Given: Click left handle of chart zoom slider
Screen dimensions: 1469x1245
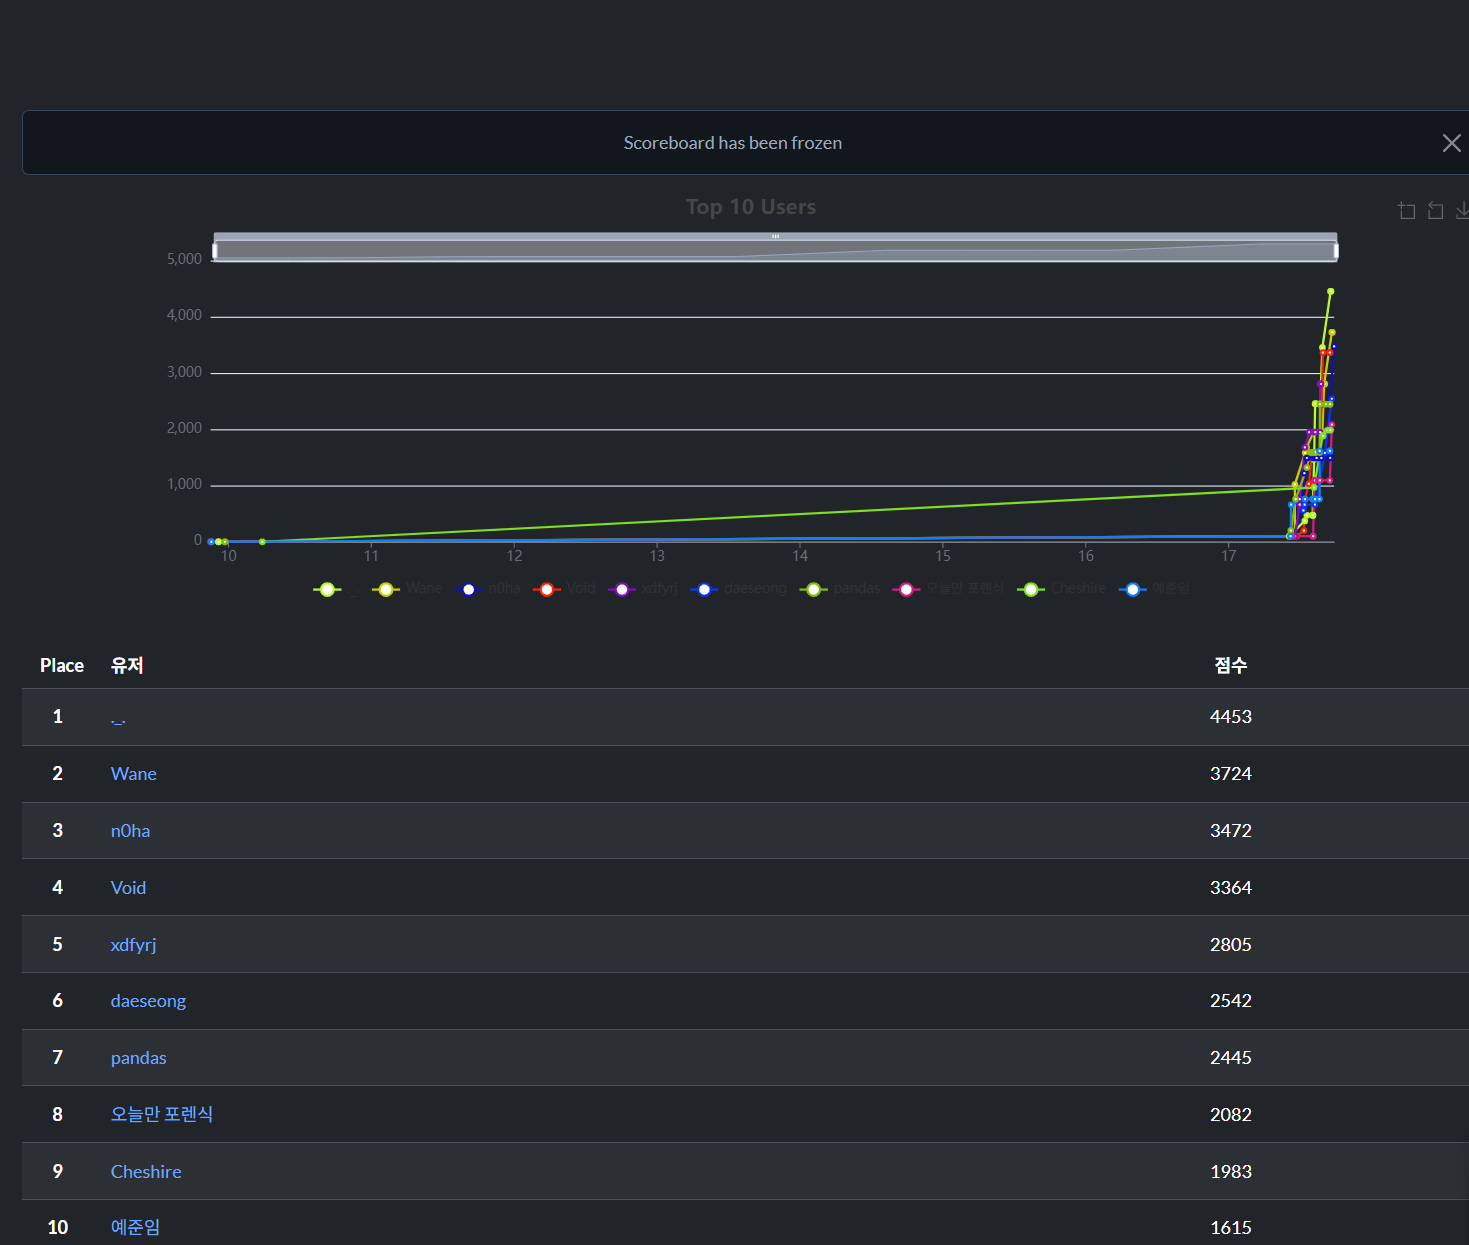Looking at the screenshot, I should coord(215,250).
